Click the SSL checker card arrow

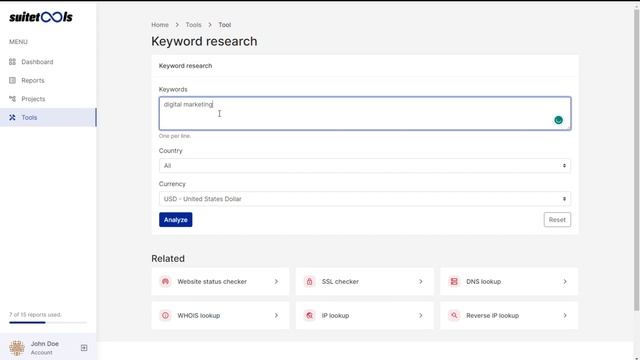[421, 282]
